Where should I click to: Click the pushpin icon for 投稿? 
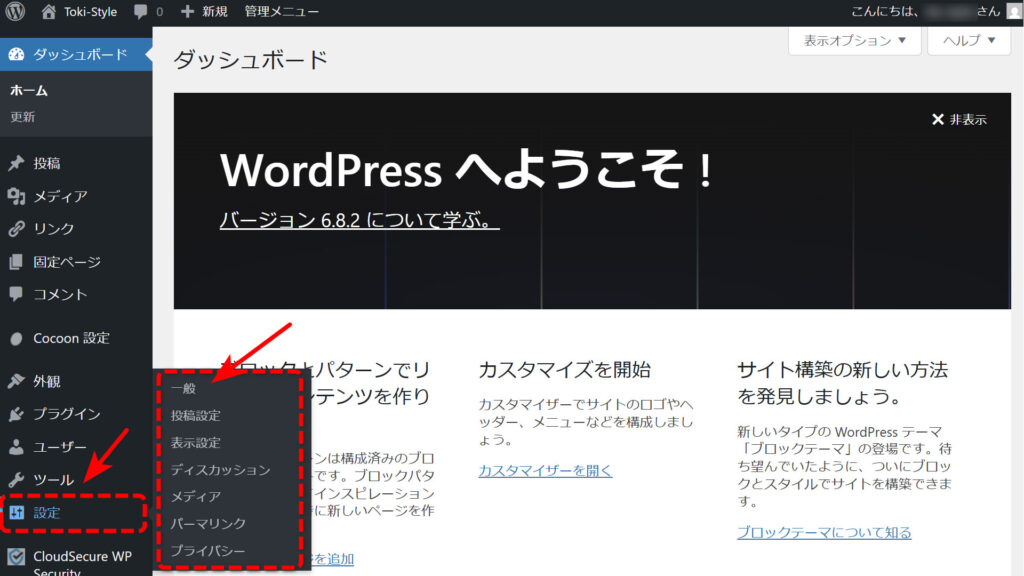point(16,163)
